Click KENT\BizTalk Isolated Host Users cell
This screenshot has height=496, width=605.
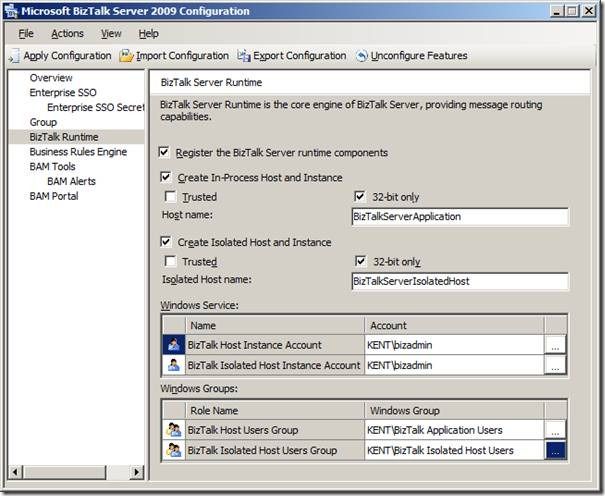[454, 450]
